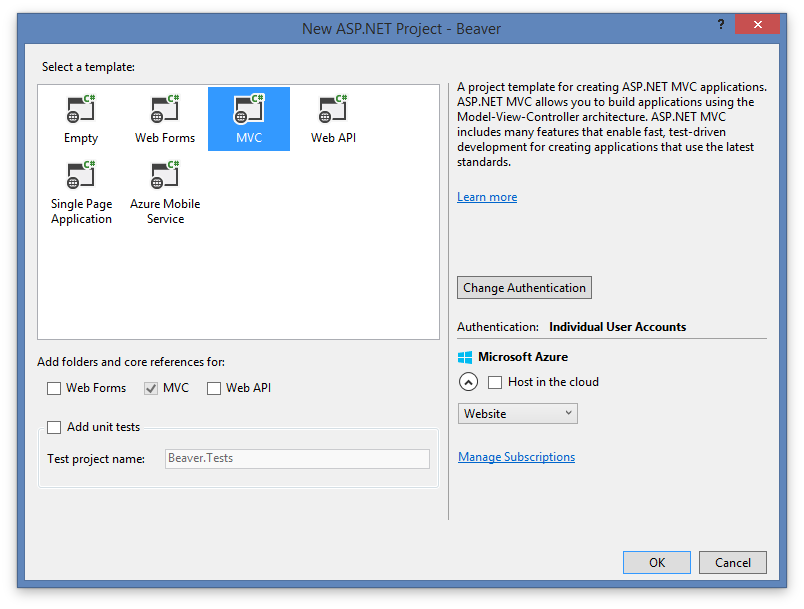Viewport: 804px width, 609px height.
Task: Click the Cancel button
Action: 733,562
